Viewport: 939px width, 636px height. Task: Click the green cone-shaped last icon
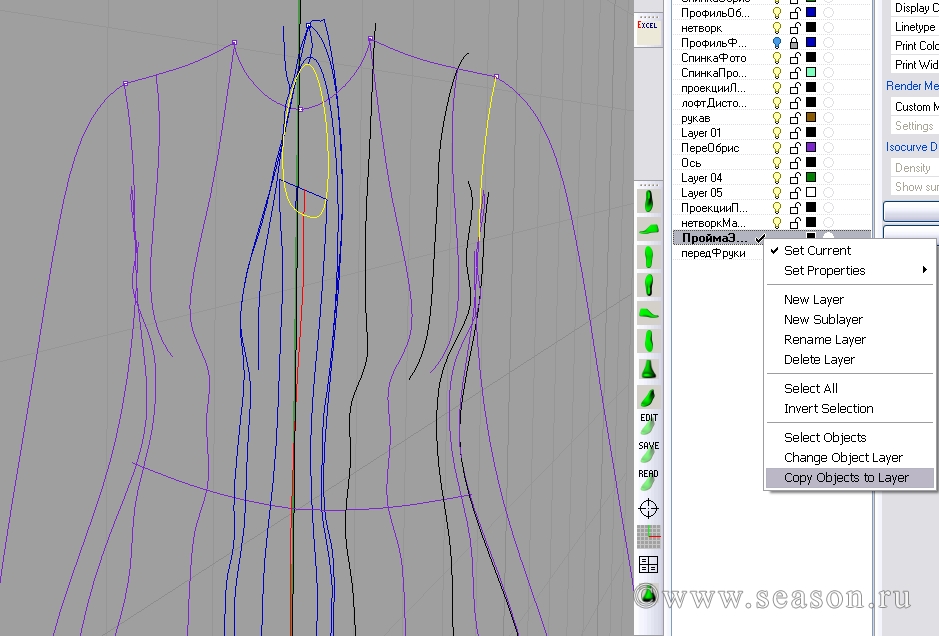tap(648, 369)
